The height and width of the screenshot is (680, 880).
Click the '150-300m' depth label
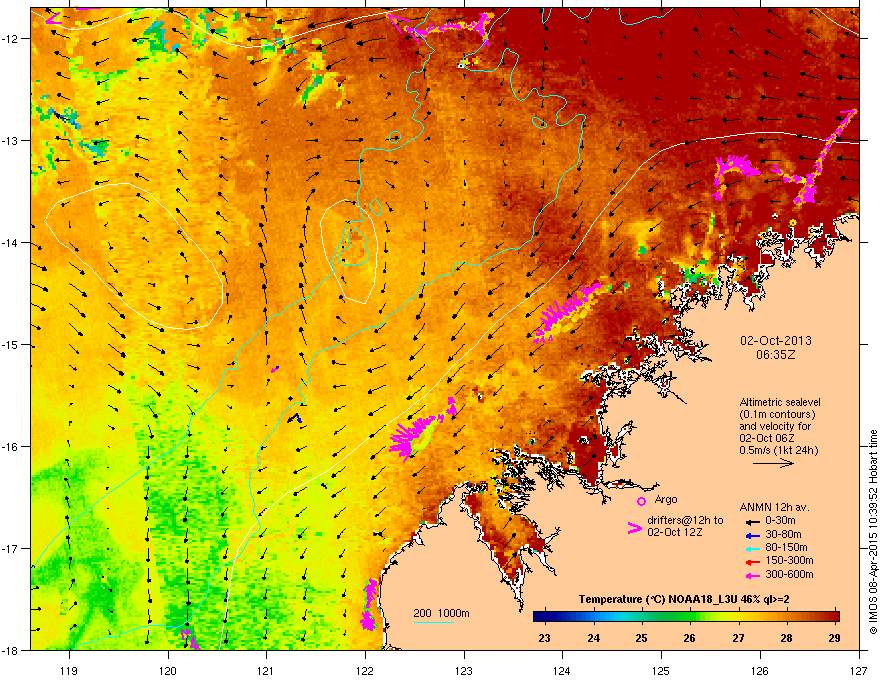pos(789,560)
